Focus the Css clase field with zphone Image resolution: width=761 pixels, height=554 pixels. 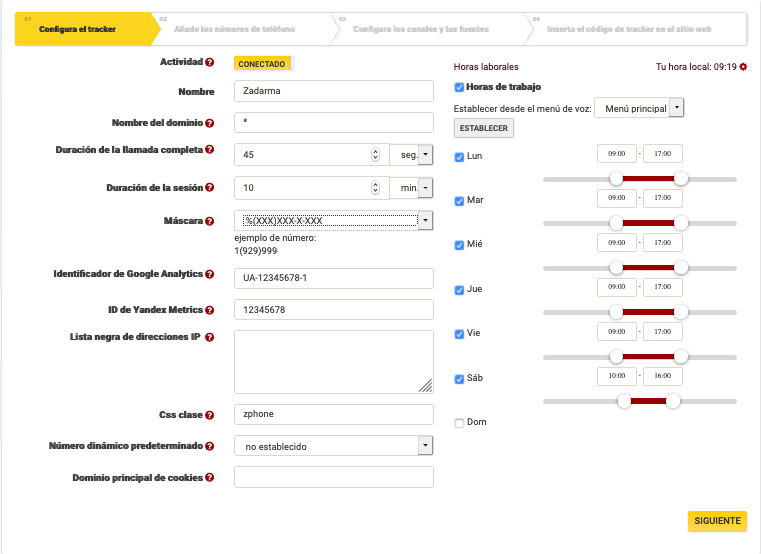click(333, 414)
